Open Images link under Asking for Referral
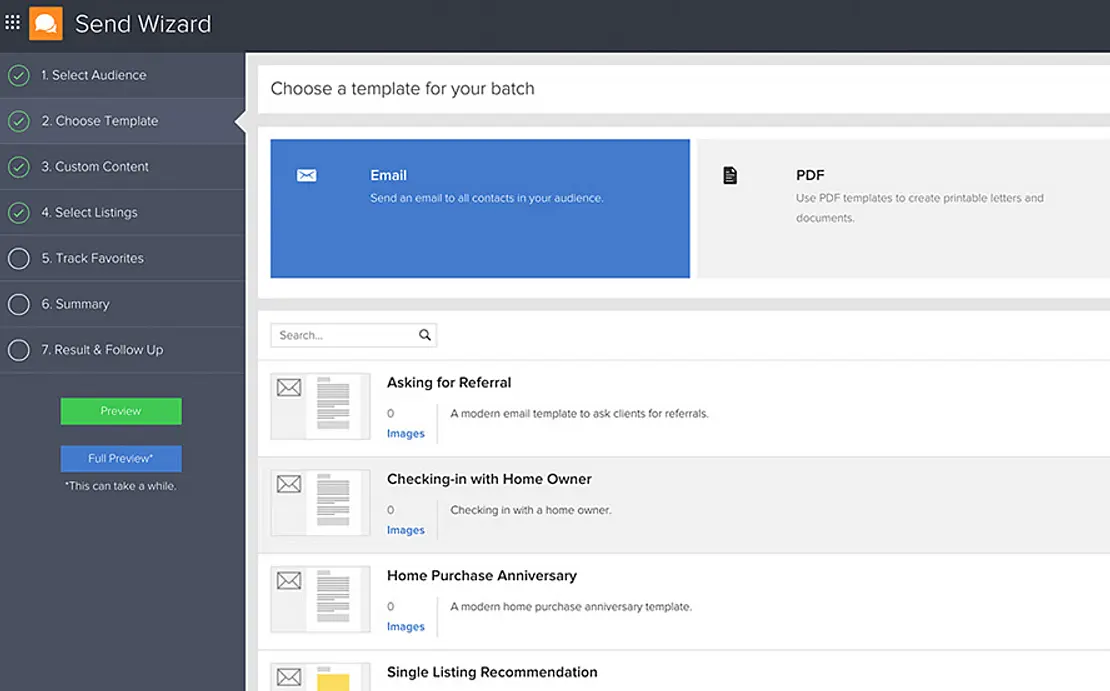The height and width of the screenshot is (691, 1110). (406, 434)
